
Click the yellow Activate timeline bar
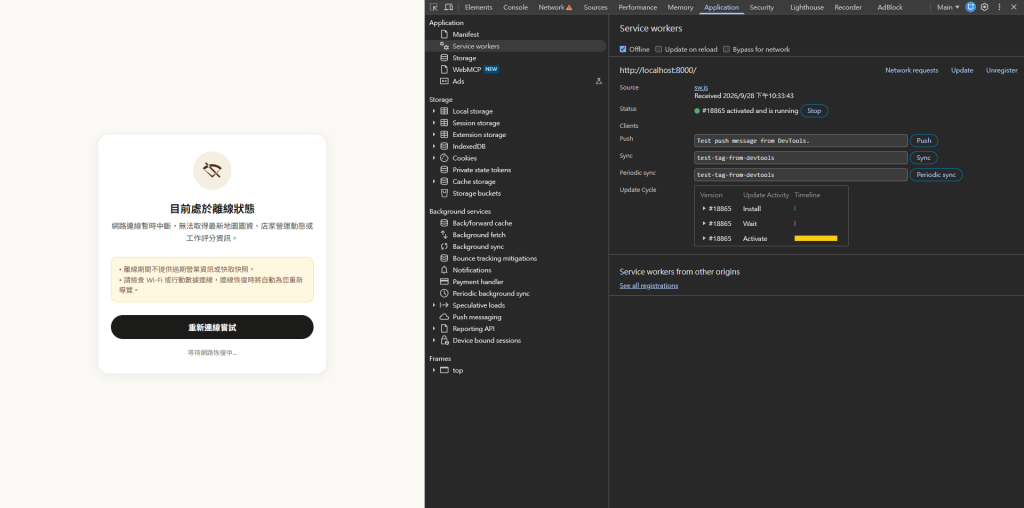coord(816,238)
